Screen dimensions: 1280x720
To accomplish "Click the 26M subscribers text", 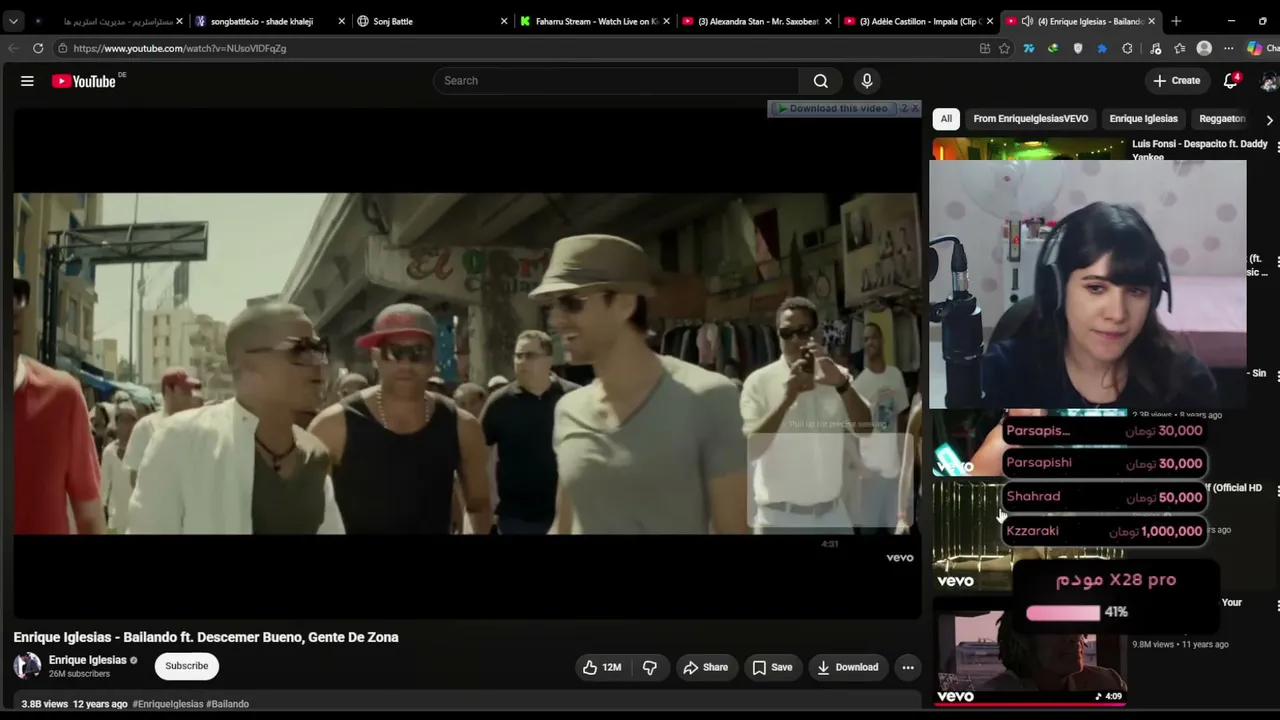I will coord(79,674).
